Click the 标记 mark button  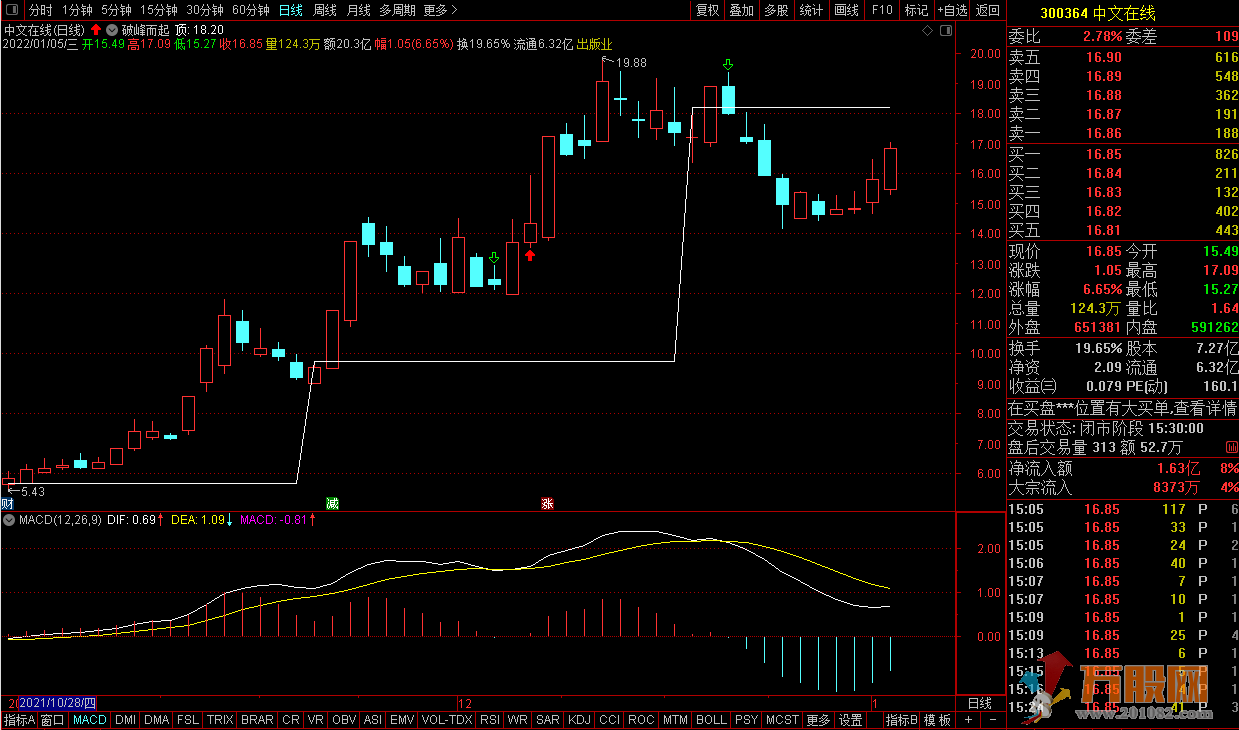coord(915,10)
